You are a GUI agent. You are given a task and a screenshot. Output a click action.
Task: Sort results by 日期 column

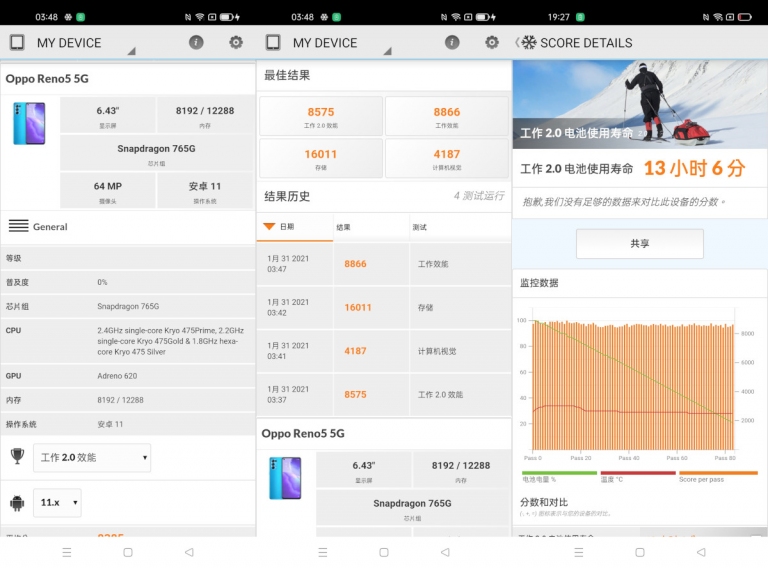click(x=295, y=227)
